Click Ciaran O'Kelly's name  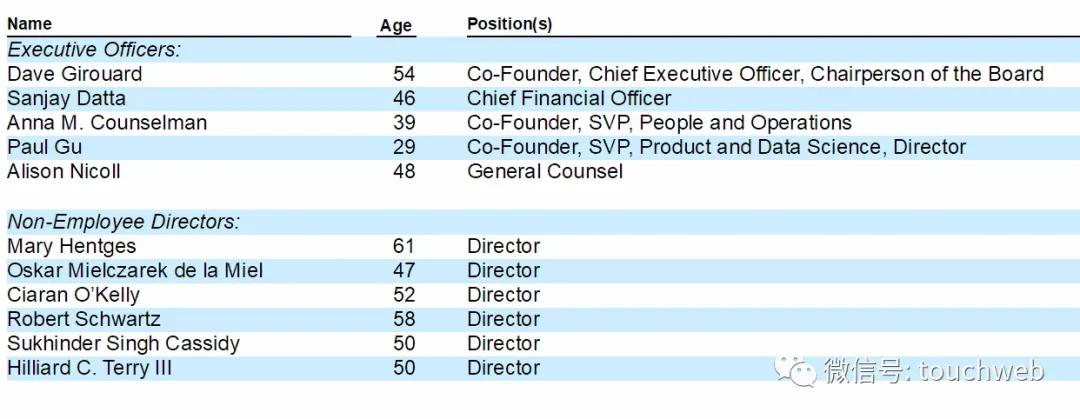[73, 295]
